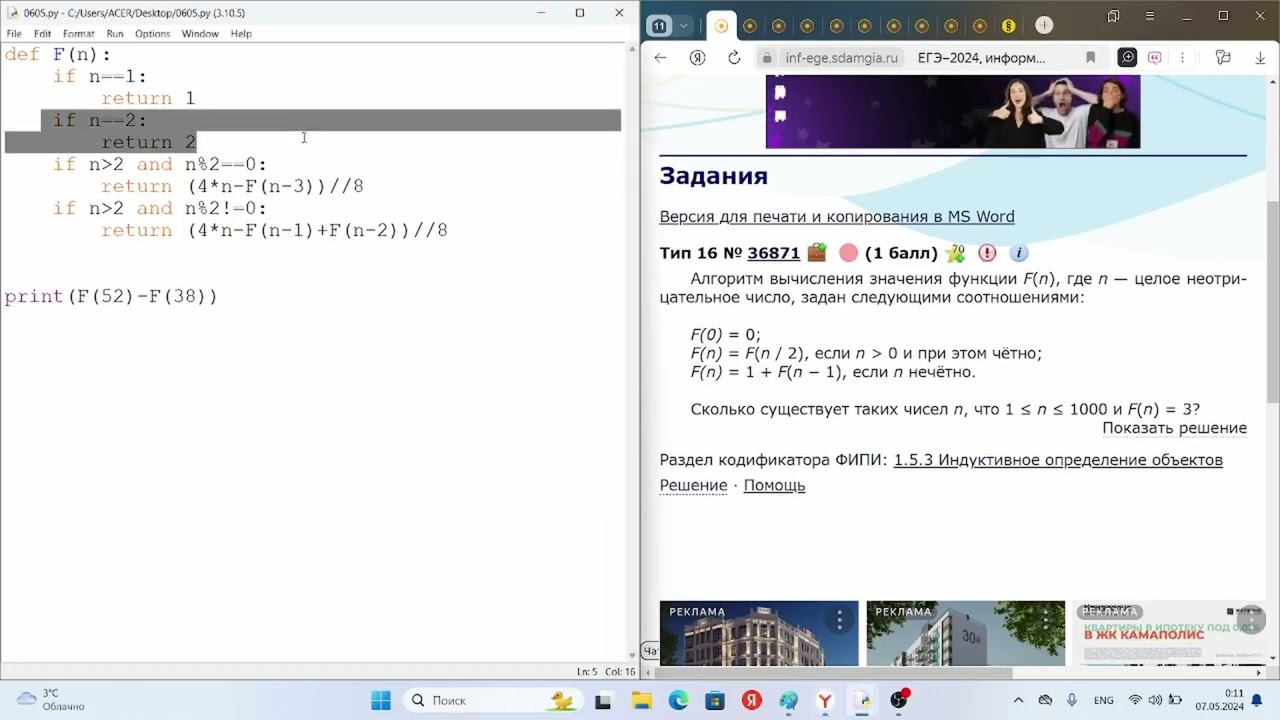The image size is (1280, 720).
Task: Click the briefcase icon next to task 36871
Action: 817,253
